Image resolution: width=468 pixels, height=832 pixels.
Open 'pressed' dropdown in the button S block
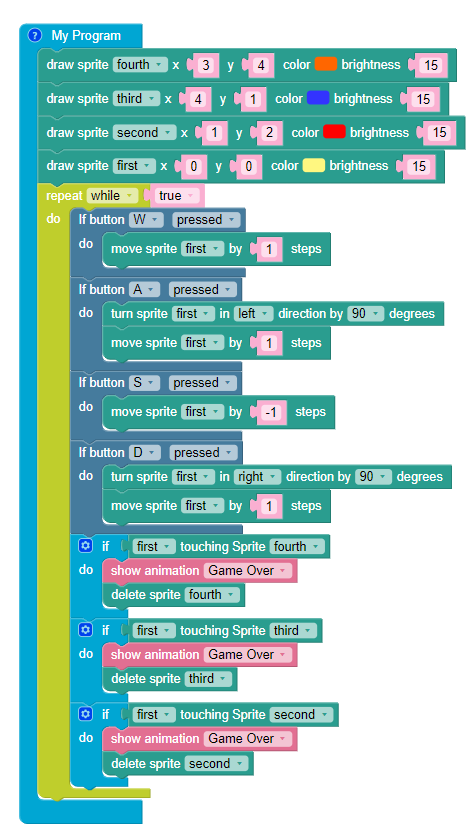tap(203, 383)
